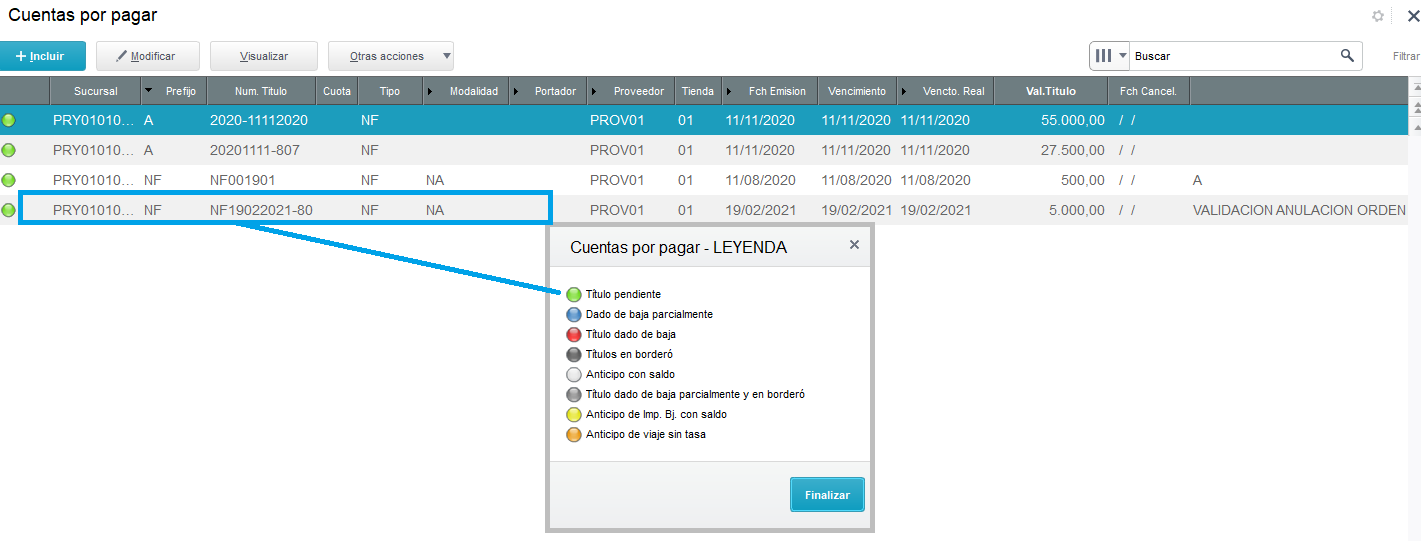This screenshot has height=541, width=1421.
Task: Select title 2020-11112020
Action: click(x=259, y=120)
